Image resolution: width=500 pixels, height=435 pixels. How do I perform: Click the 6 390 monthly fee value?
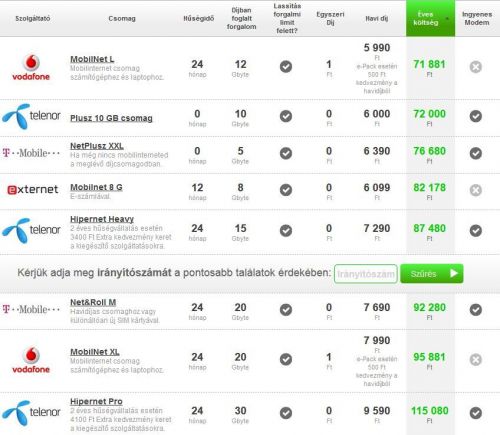[x=377, y=151]
